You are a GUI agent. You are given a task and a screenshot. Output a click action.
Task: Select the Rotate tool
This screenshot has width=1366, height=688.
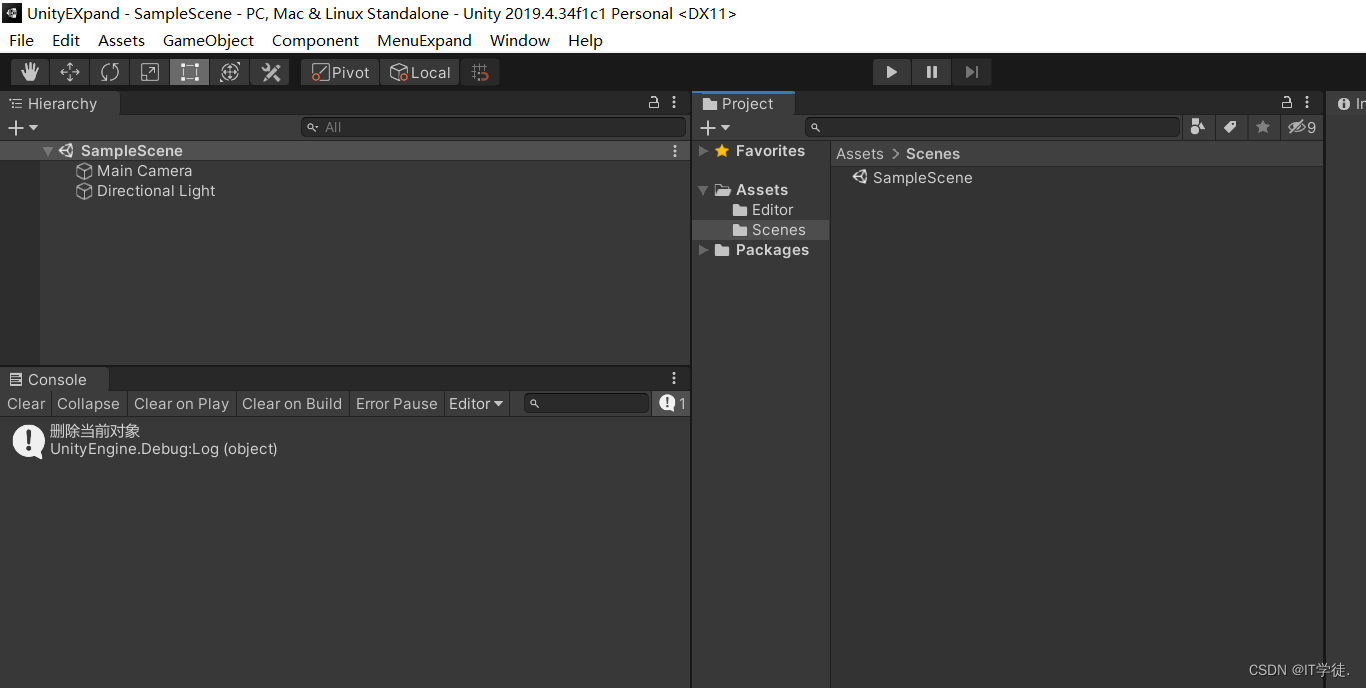click(110, 72)
